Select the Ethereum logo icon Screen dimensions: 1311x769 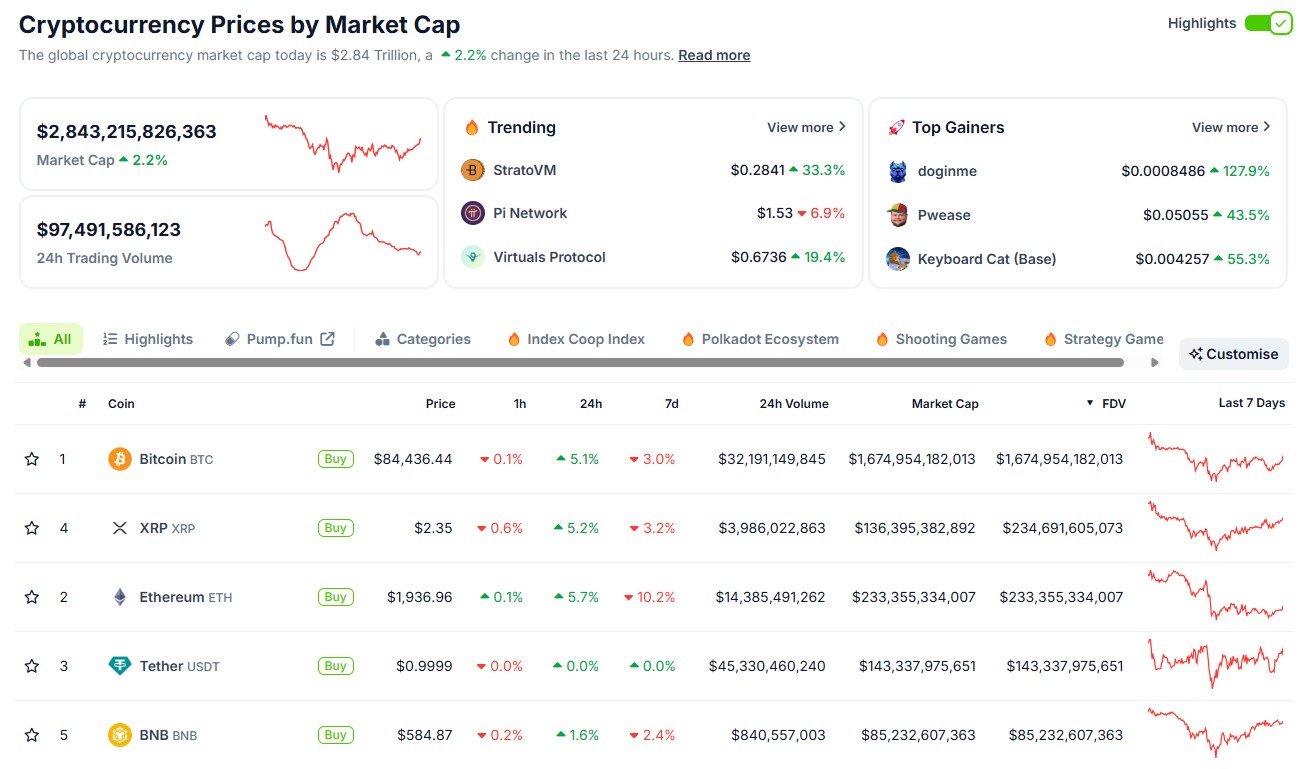(119, 596)
